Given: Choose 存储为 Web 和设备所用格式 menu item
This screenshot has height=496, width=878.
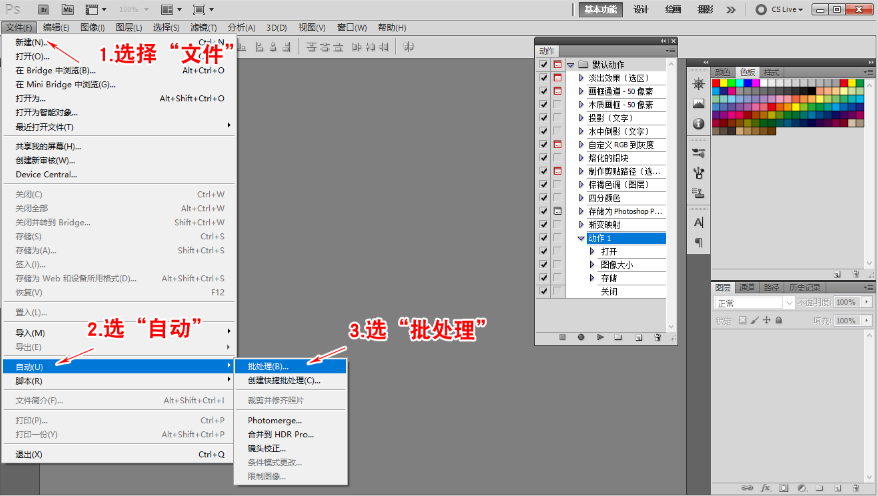Looking at the screenshot, I should click(76, 278).
